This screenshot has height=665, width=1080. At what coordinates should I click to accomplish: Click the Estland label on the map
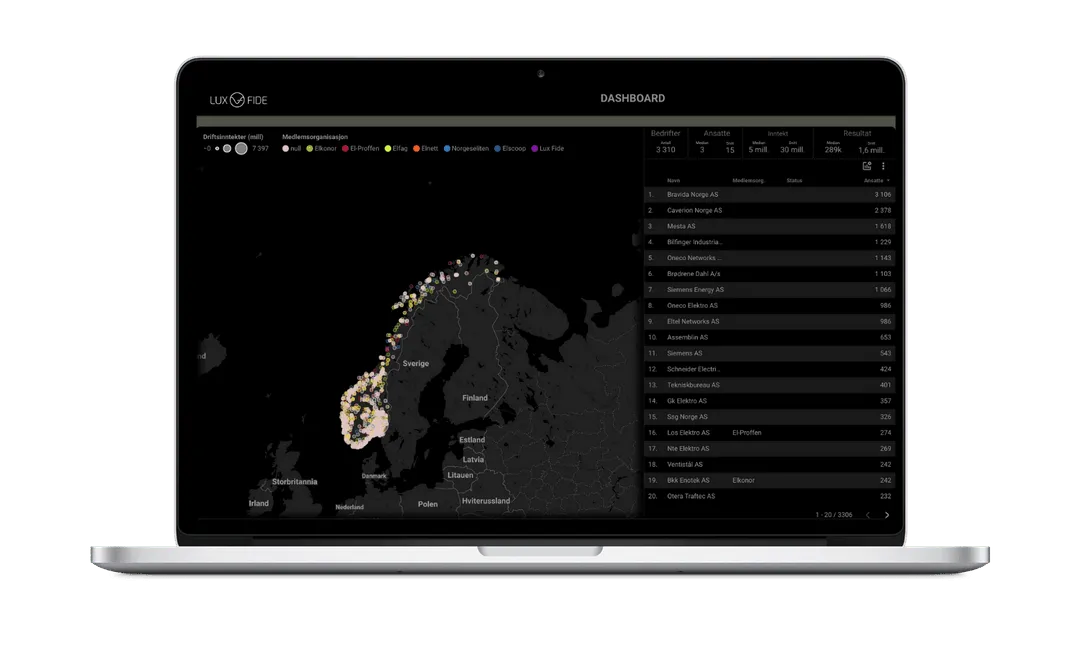pyautogui.click(x=472, y=440)
